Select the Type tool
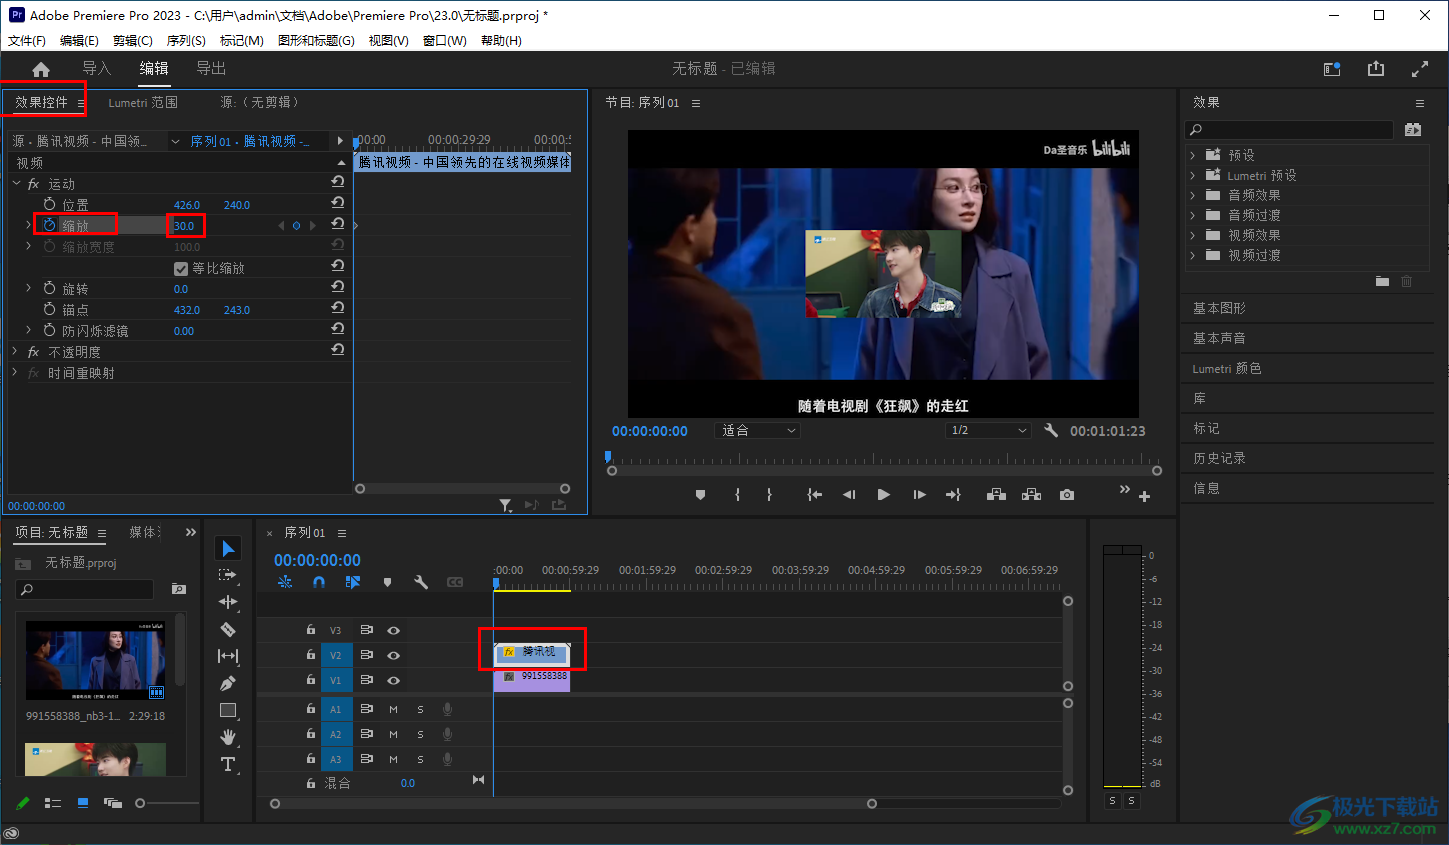1449x845 pixels. (x=228, y=764)
